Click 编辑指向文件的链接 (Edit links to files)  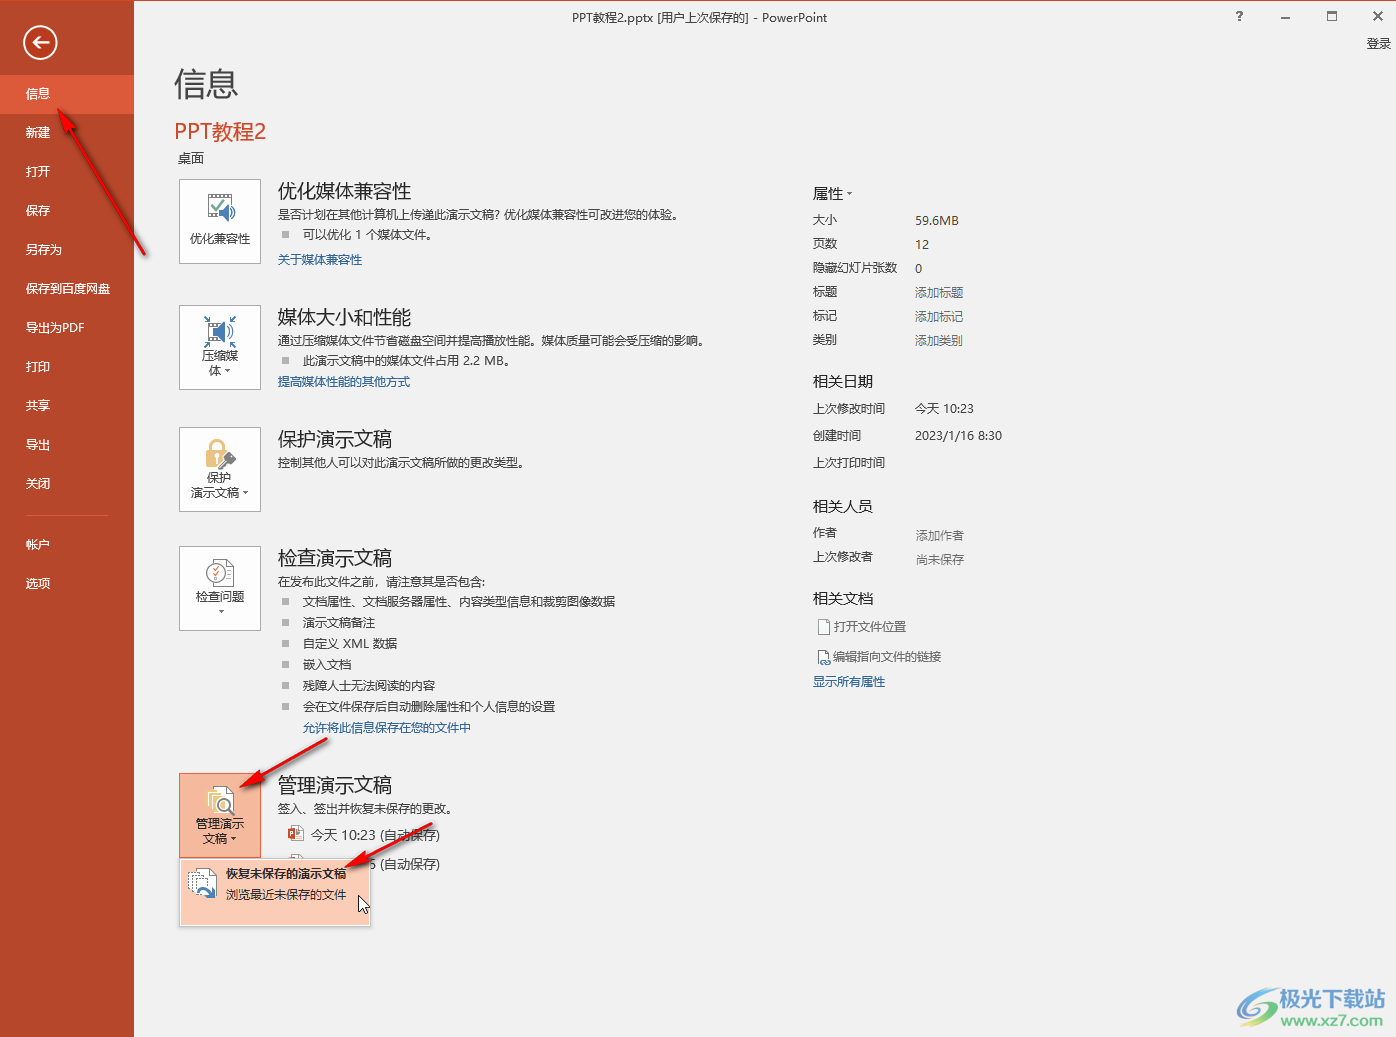coord(880,657)
